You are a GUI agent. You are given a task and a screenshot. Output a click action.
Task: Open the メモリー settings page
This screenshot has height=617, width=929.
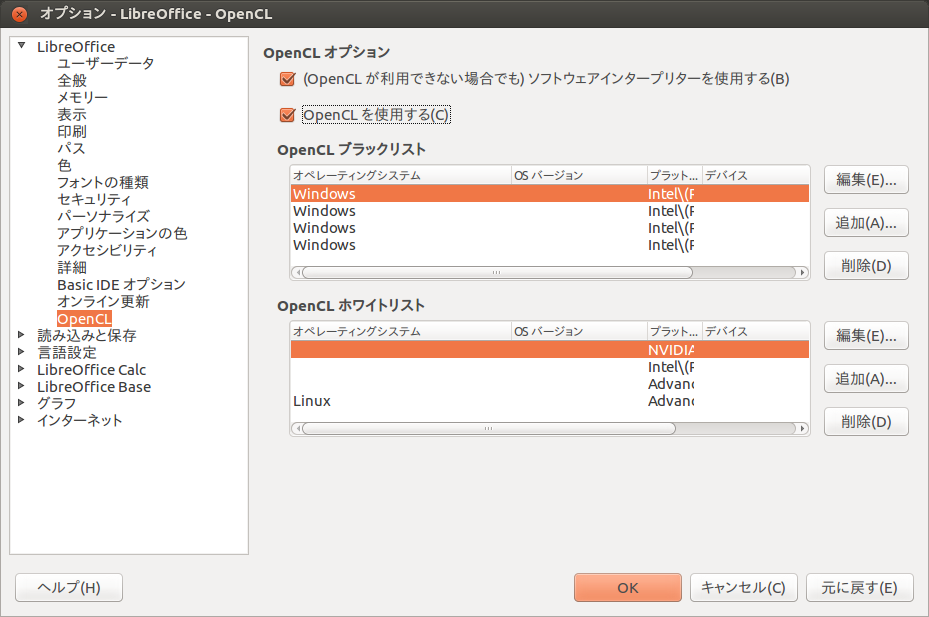(x=82, y=97)
